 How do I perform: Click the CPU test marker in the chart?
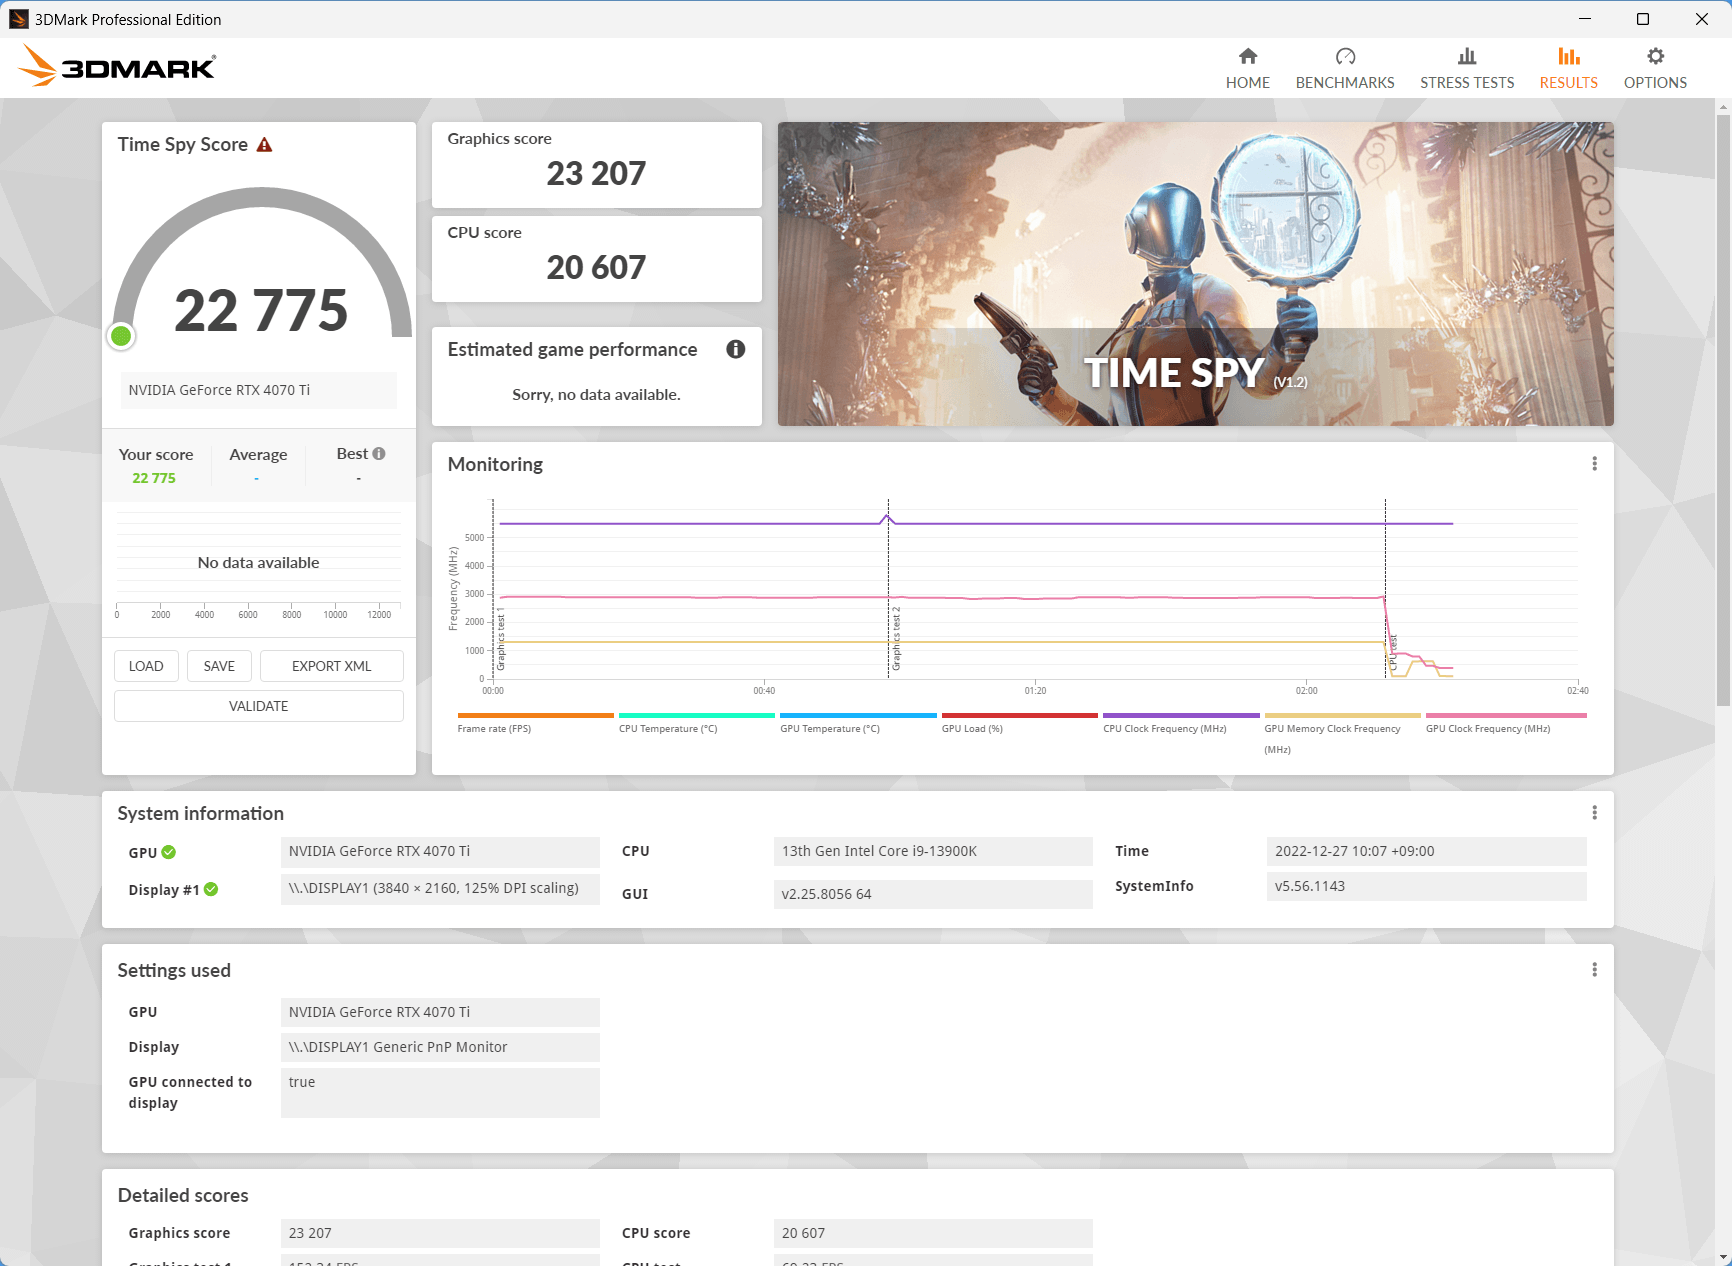1393,652
